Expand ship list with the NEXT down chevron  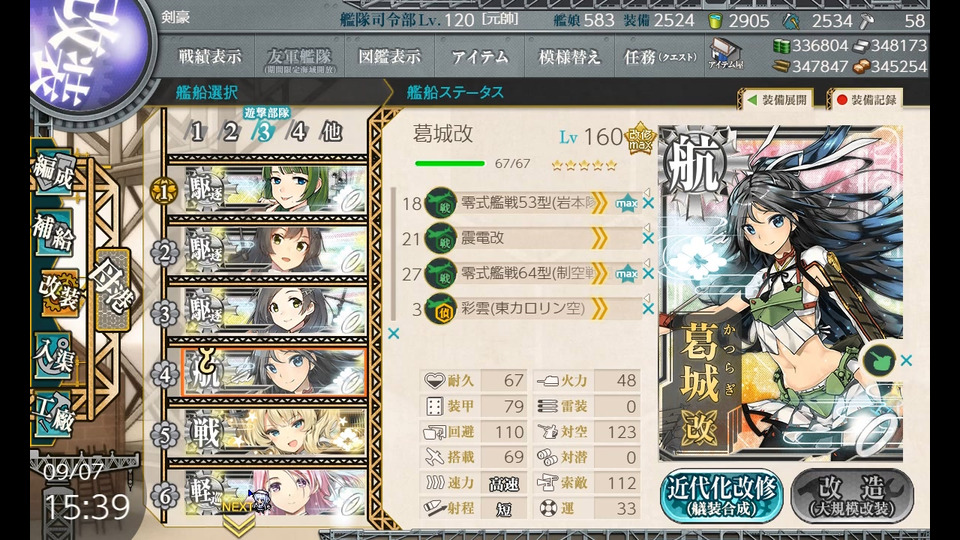tap(238, 523)
